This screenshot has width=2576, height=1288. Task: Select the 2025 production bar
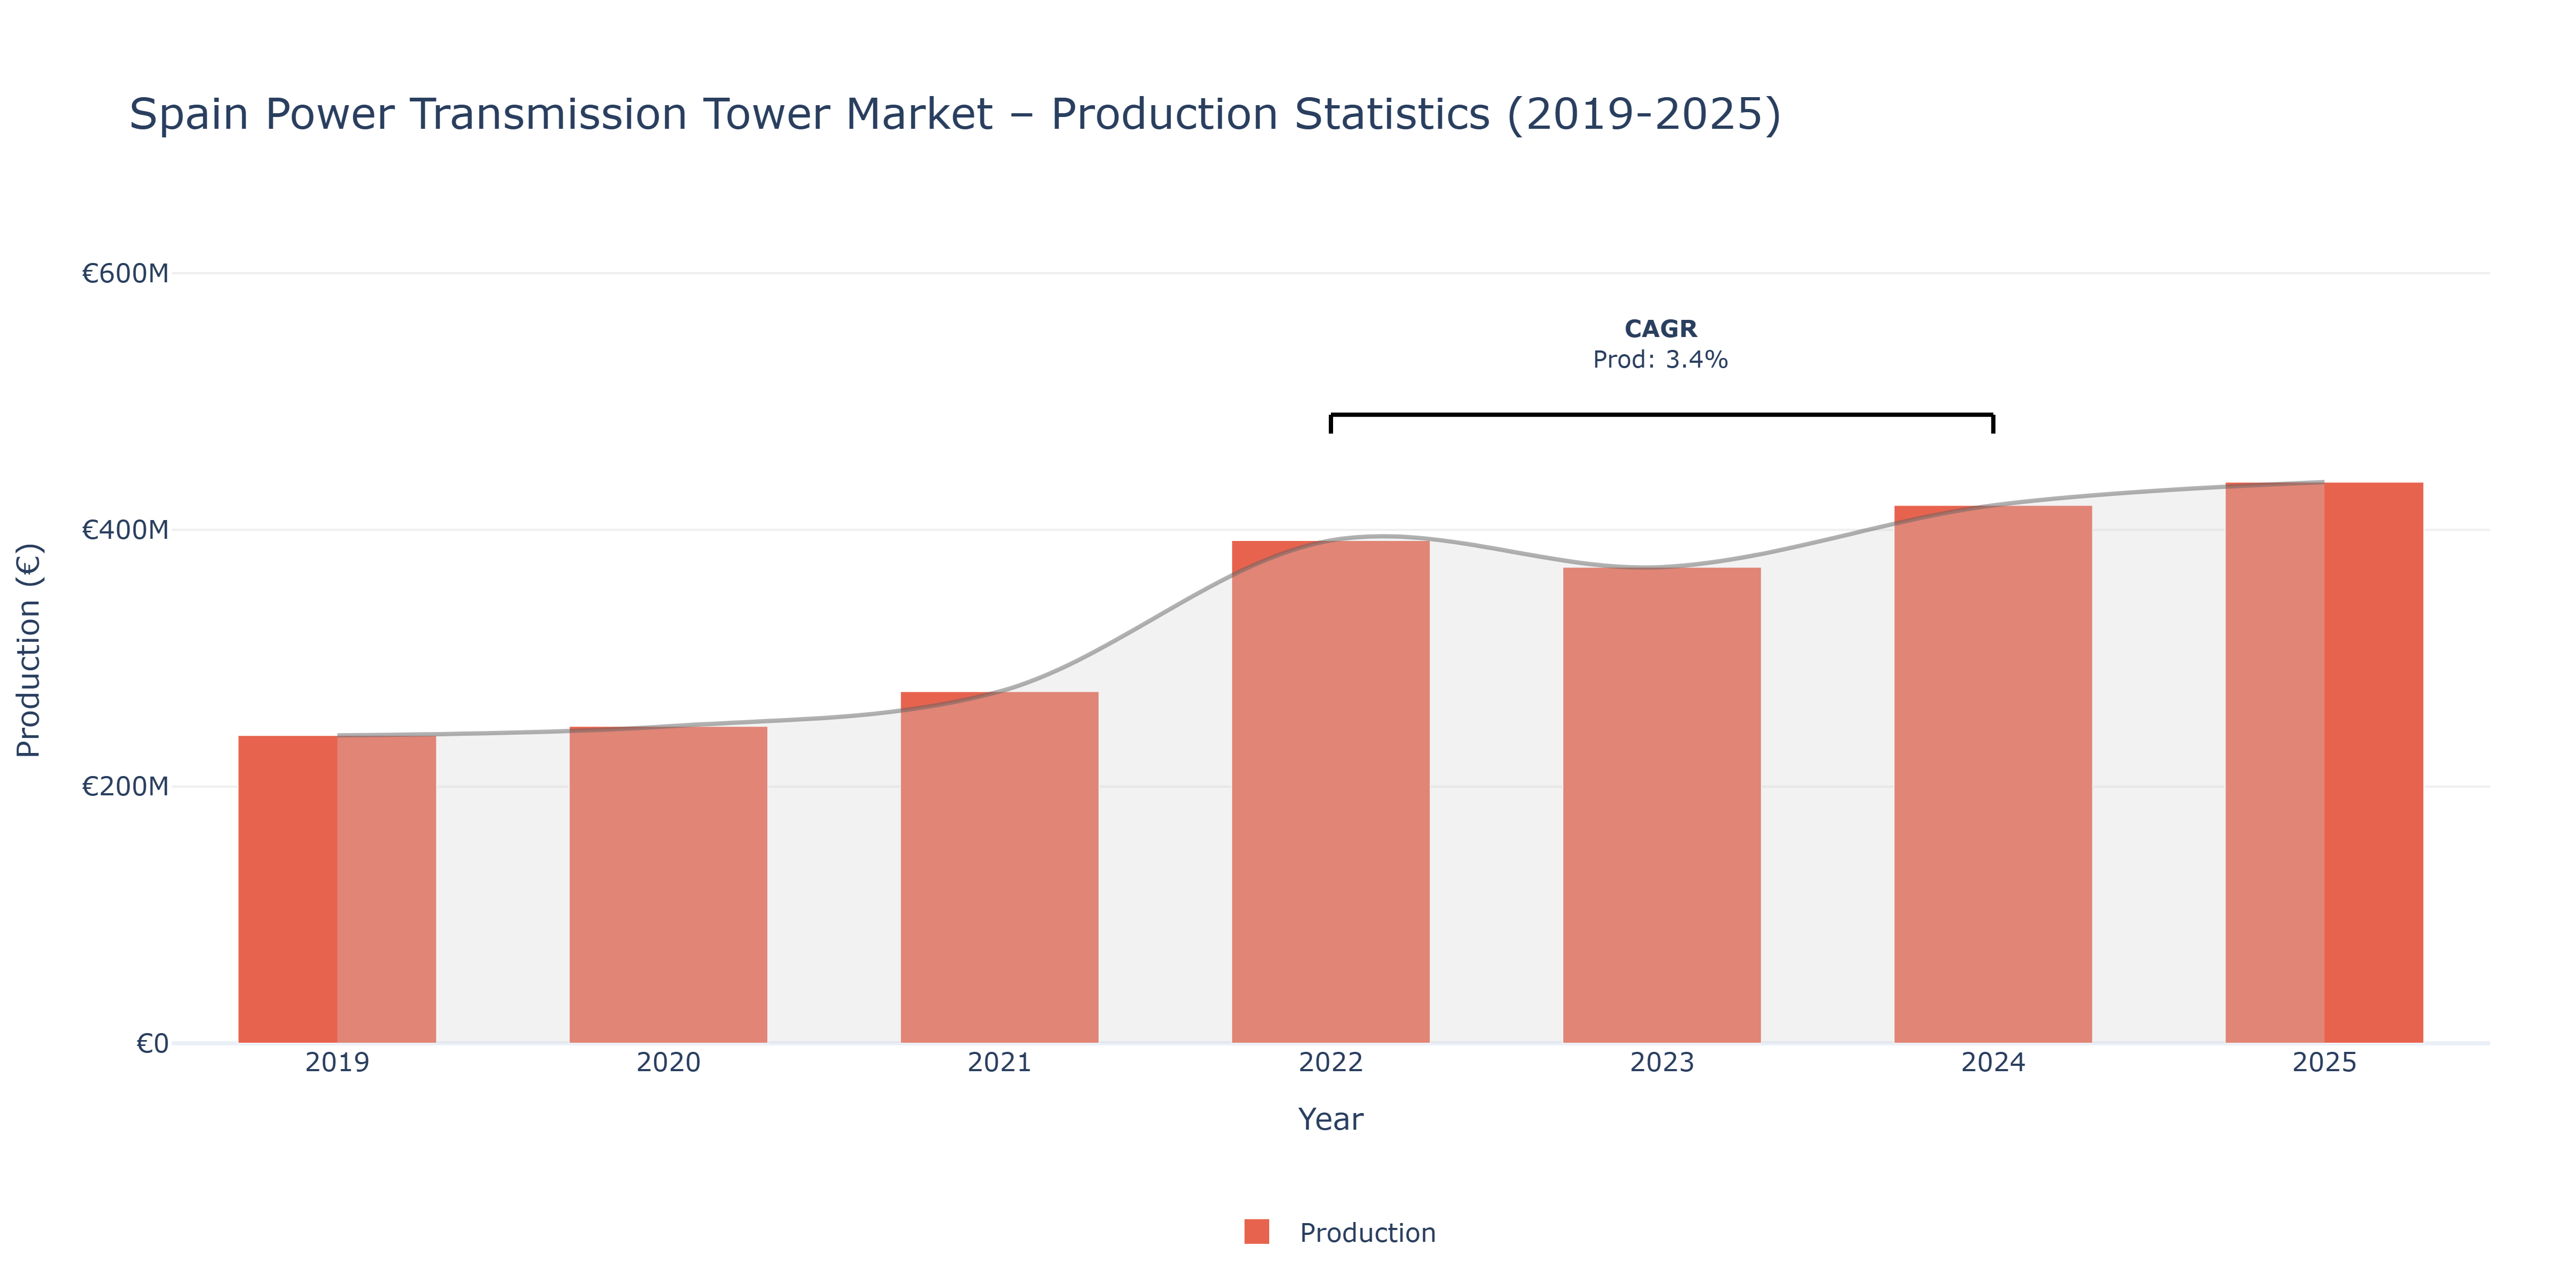point(2324,763)
